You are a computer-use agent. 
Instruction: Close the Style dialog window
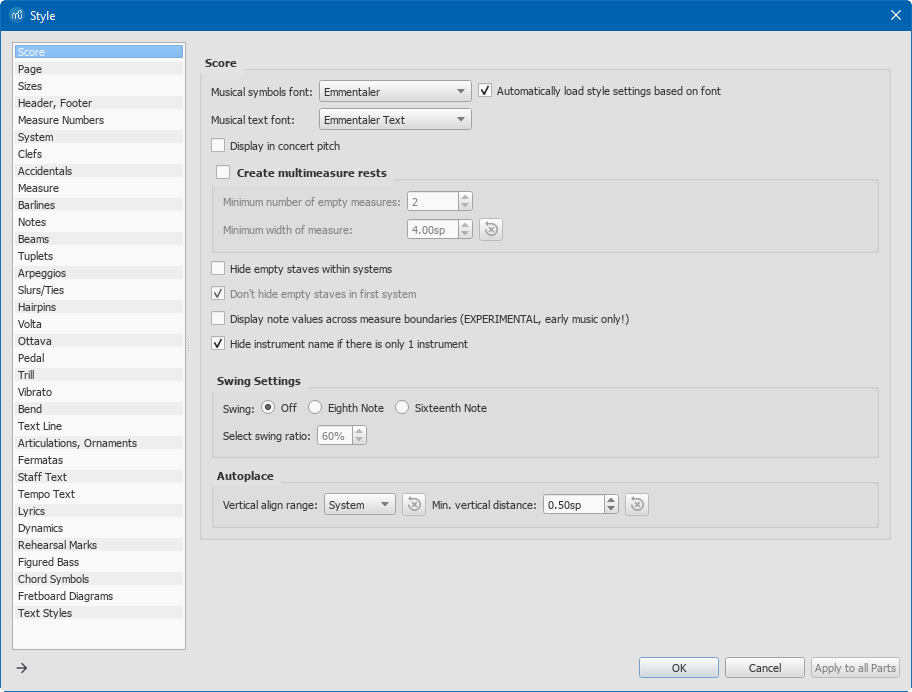click(x=895, y=15)
